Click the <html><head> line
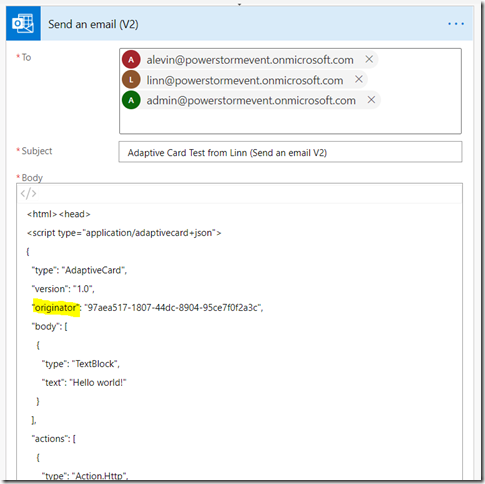485x484 pixels. [59, 214]
